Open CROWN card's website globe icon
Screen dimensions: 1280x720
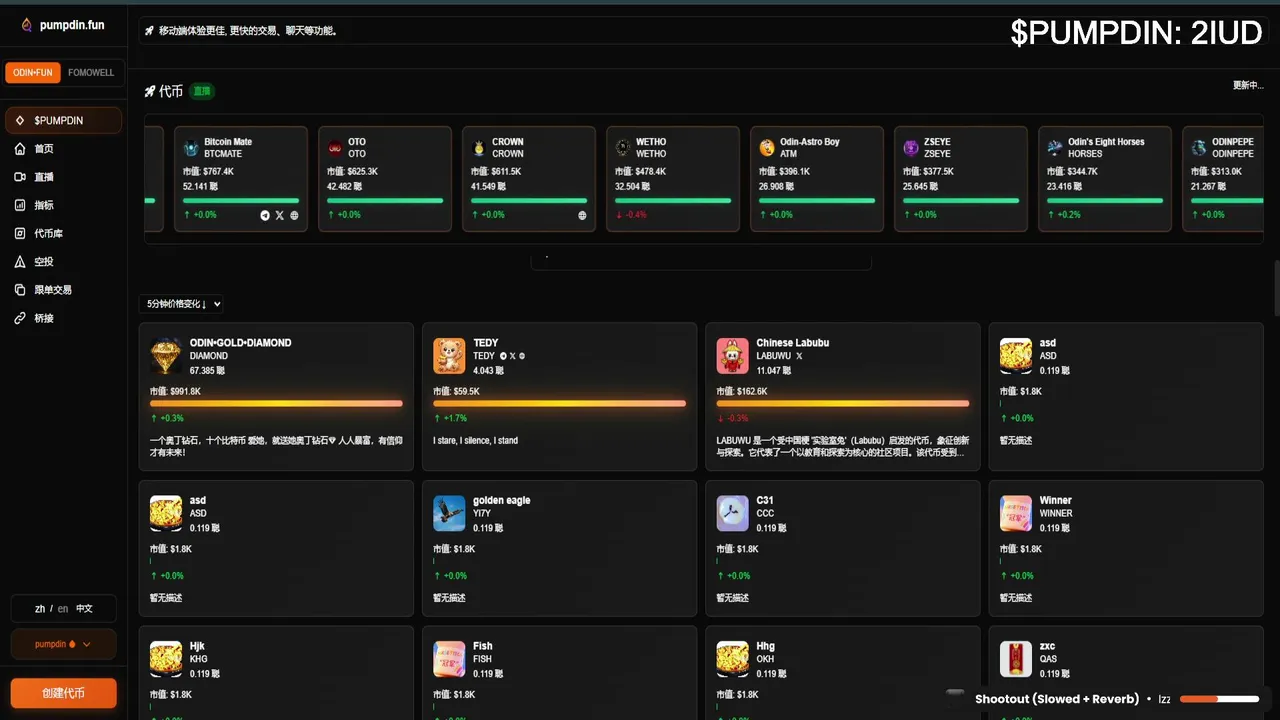582,215
